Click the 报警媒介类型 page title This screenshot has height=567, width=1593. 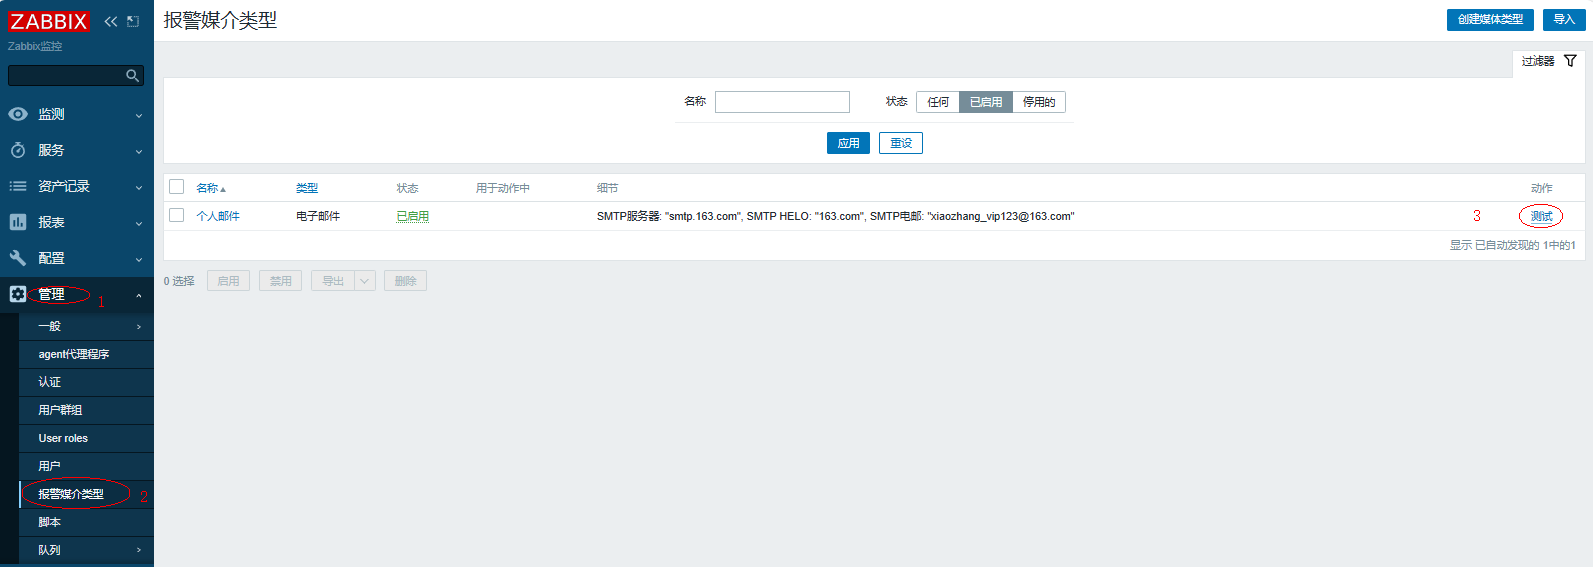point(220,20)
